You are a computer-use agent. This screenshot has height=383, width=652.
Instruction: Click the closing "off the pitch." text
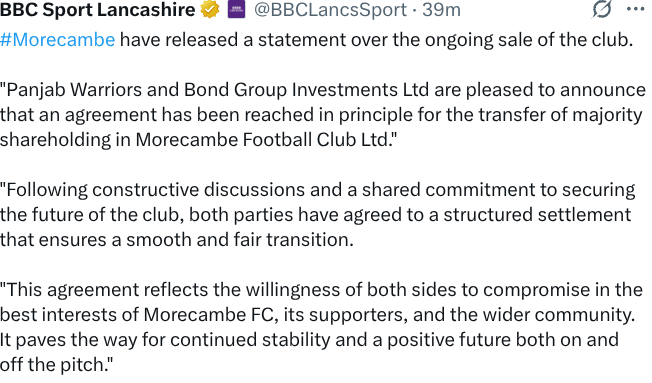pyautogui.click(x=57, y=365)
